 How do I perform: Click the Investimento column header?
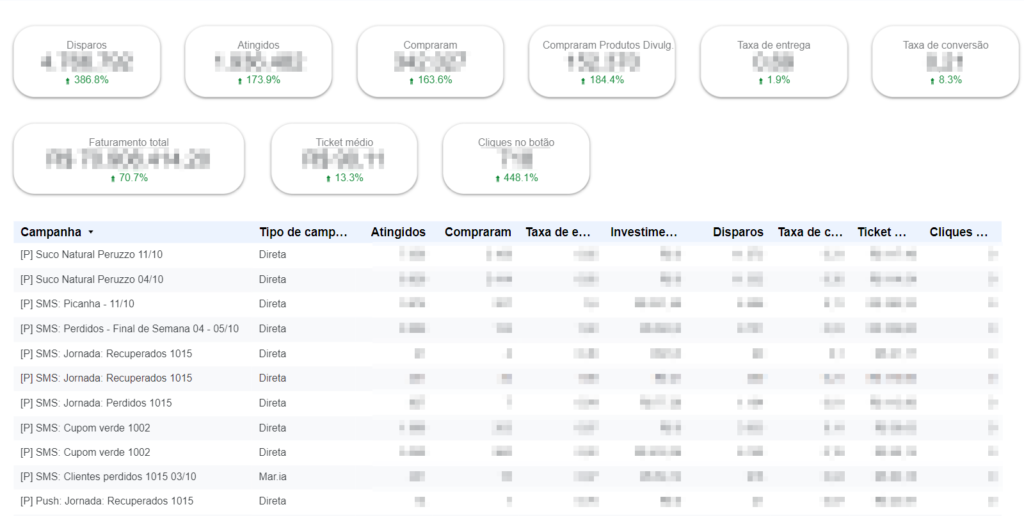644,232
